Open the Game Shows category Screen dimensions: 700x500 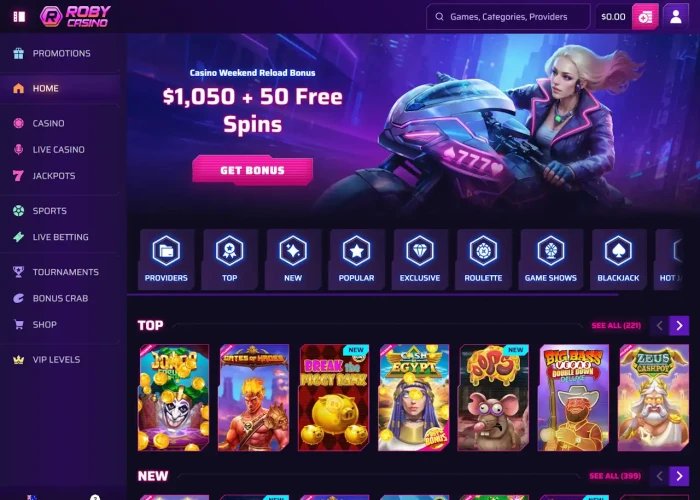pos(551,259)
